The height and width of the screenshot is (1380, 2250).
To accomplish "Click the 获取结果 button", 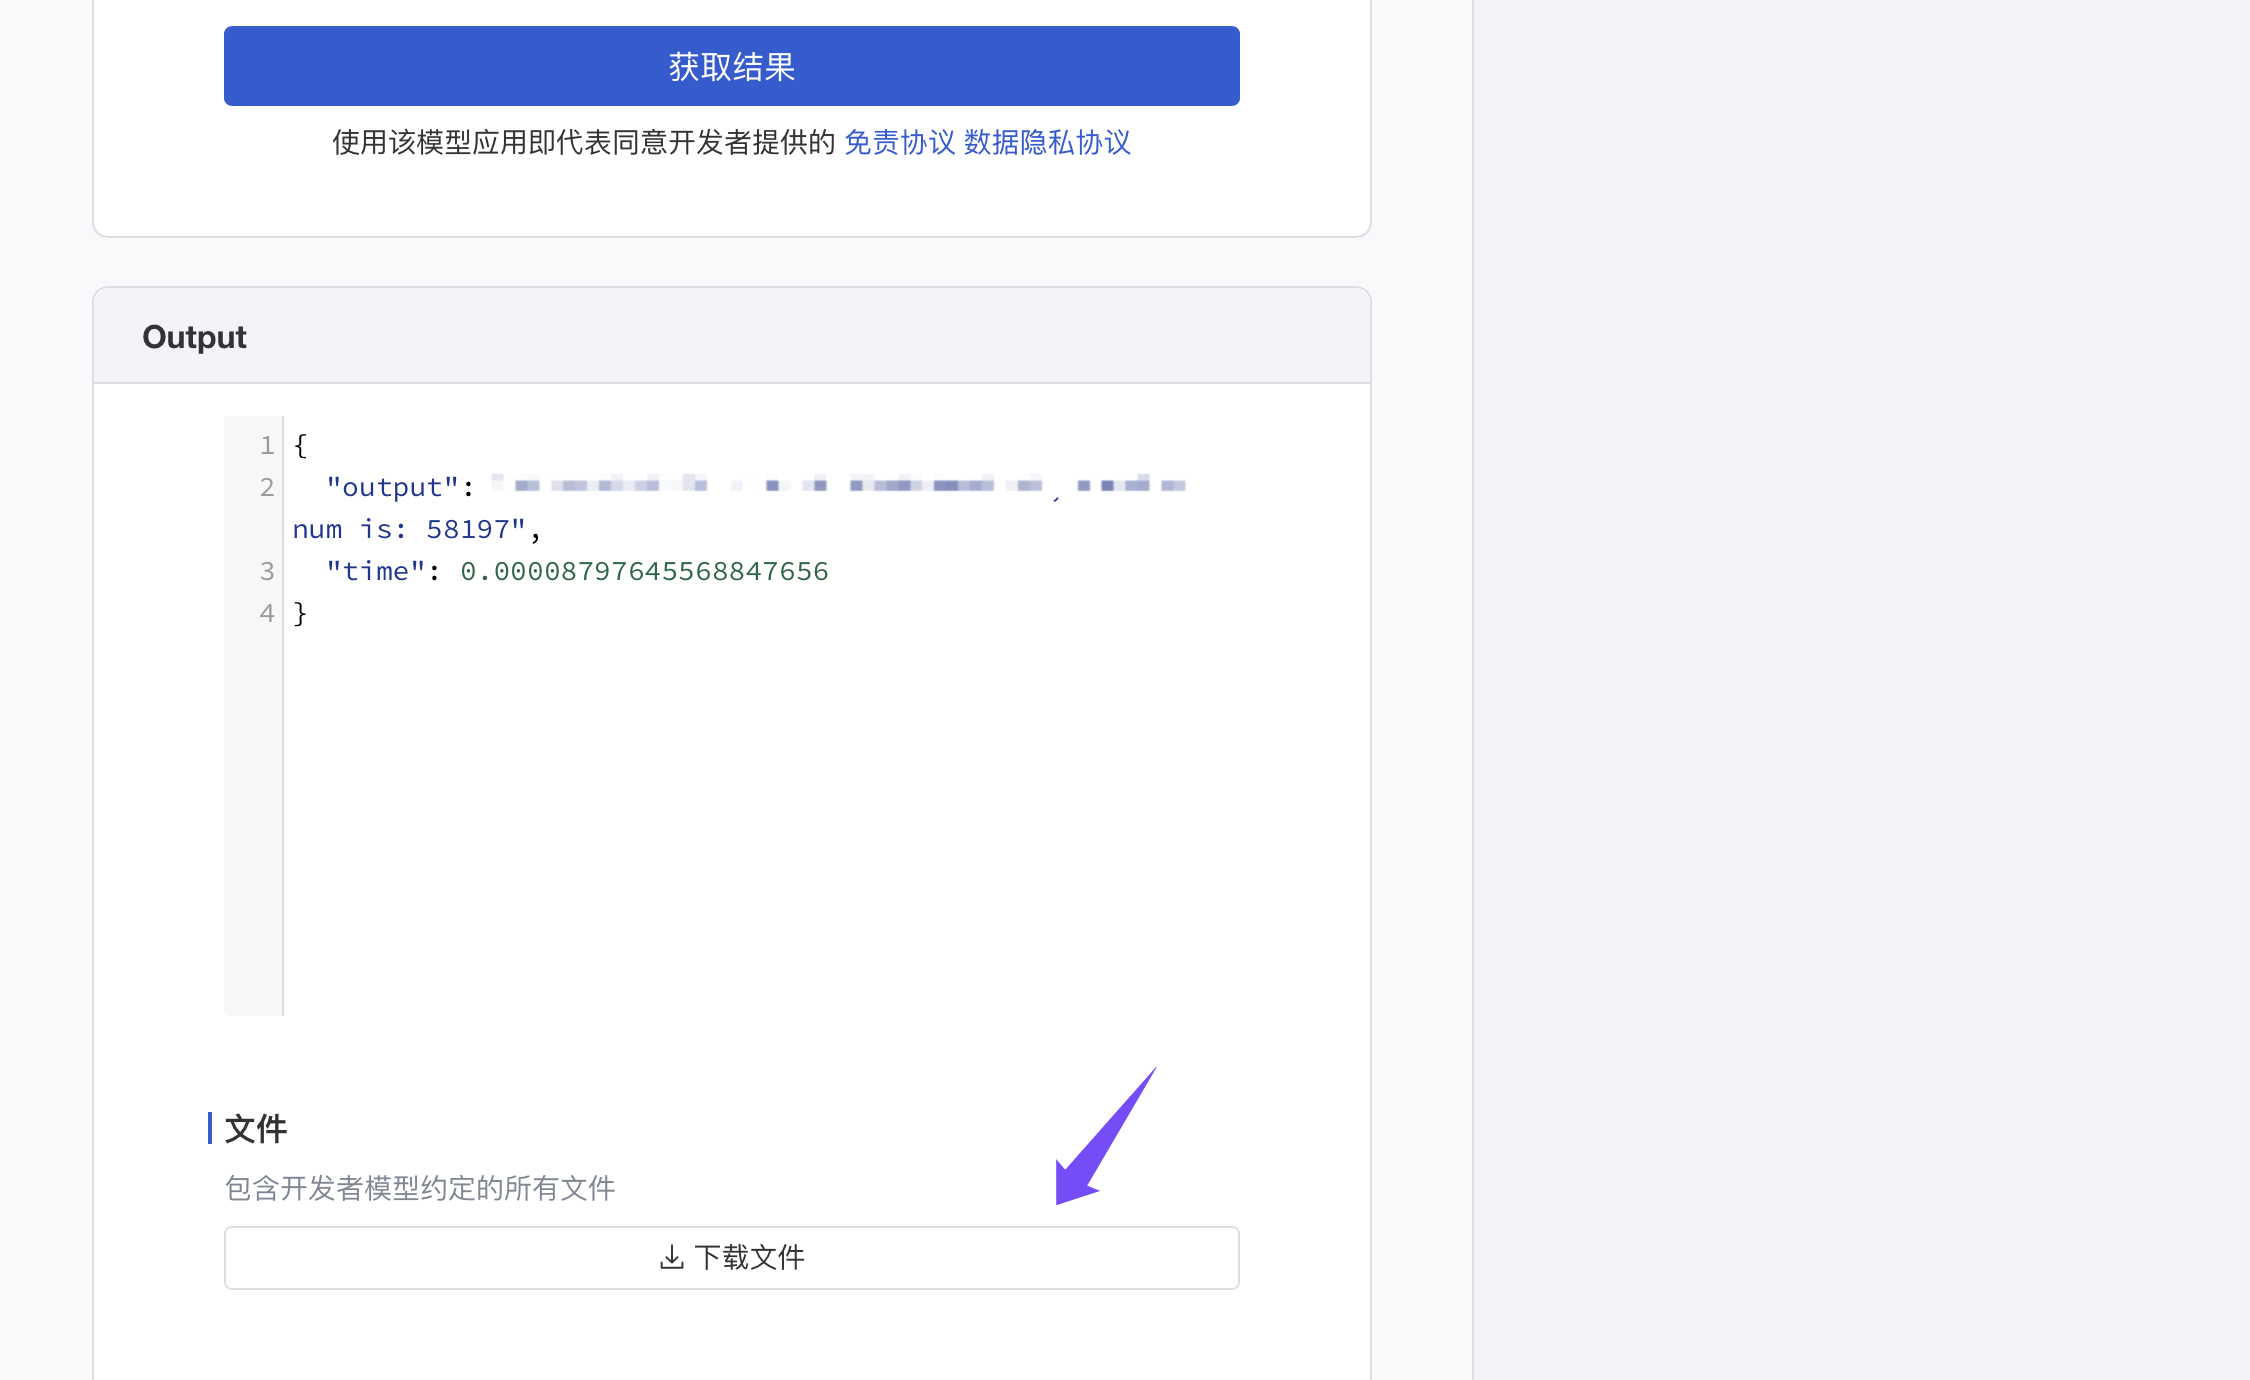I will pos(731,66).
